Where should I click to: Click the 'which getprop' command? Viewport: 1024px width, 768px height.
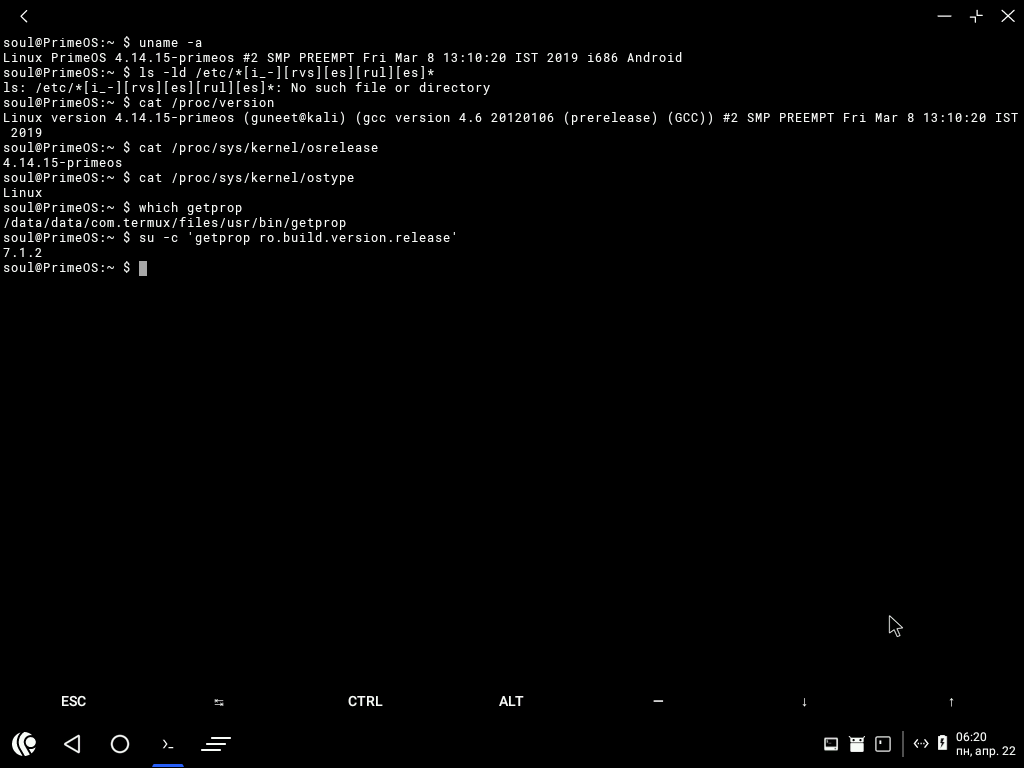tap(190, 208)
